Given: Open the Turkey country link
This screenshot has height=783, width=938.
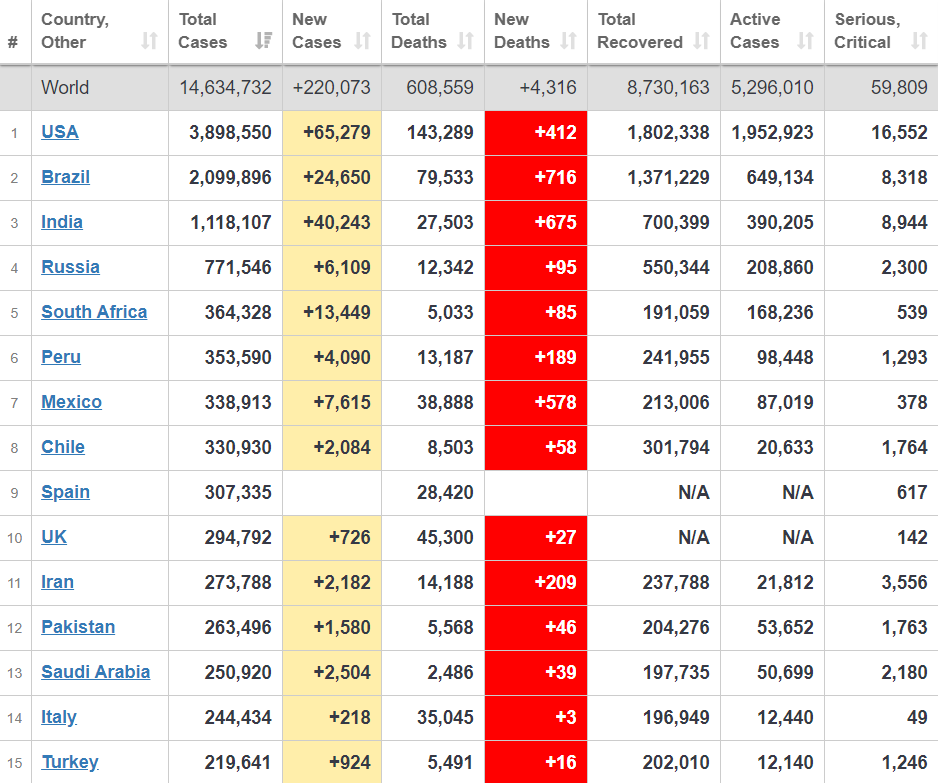Looking at the screenshot, I should click(x=70, y=762).
